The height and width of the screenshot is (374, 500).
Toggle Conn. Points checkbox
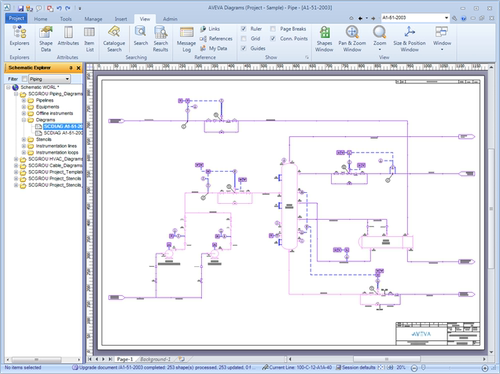pos(273,39)
